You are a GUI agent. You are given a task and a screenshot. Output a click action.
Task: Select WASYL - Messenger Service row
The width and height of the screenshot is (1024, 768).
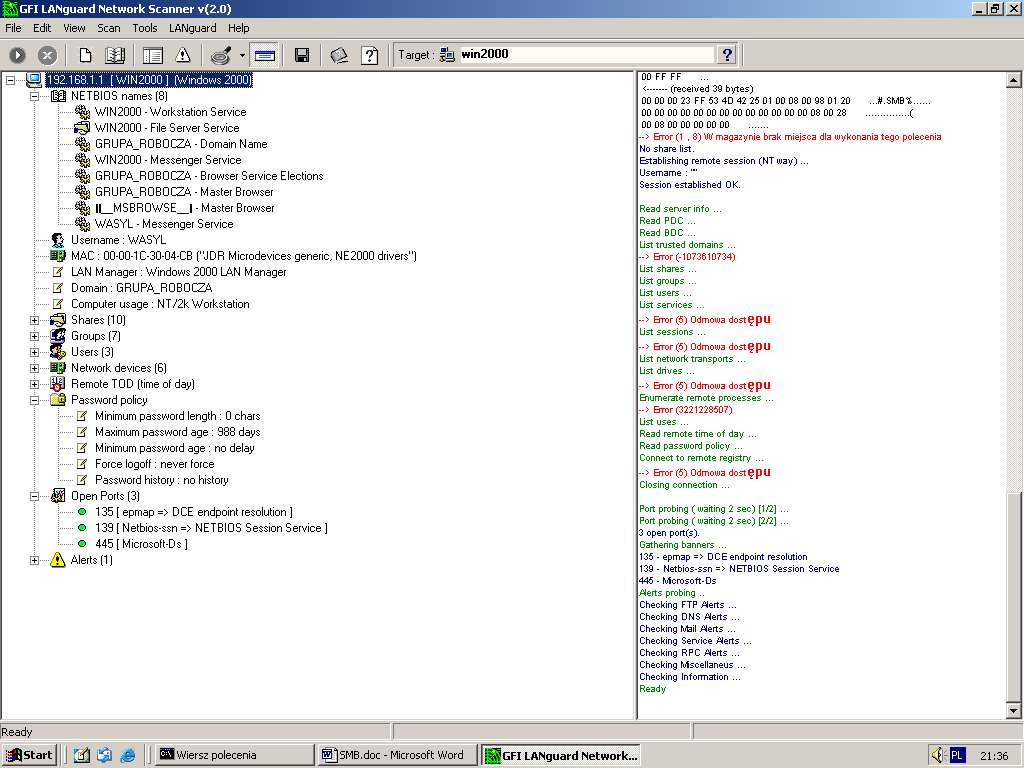164,224
